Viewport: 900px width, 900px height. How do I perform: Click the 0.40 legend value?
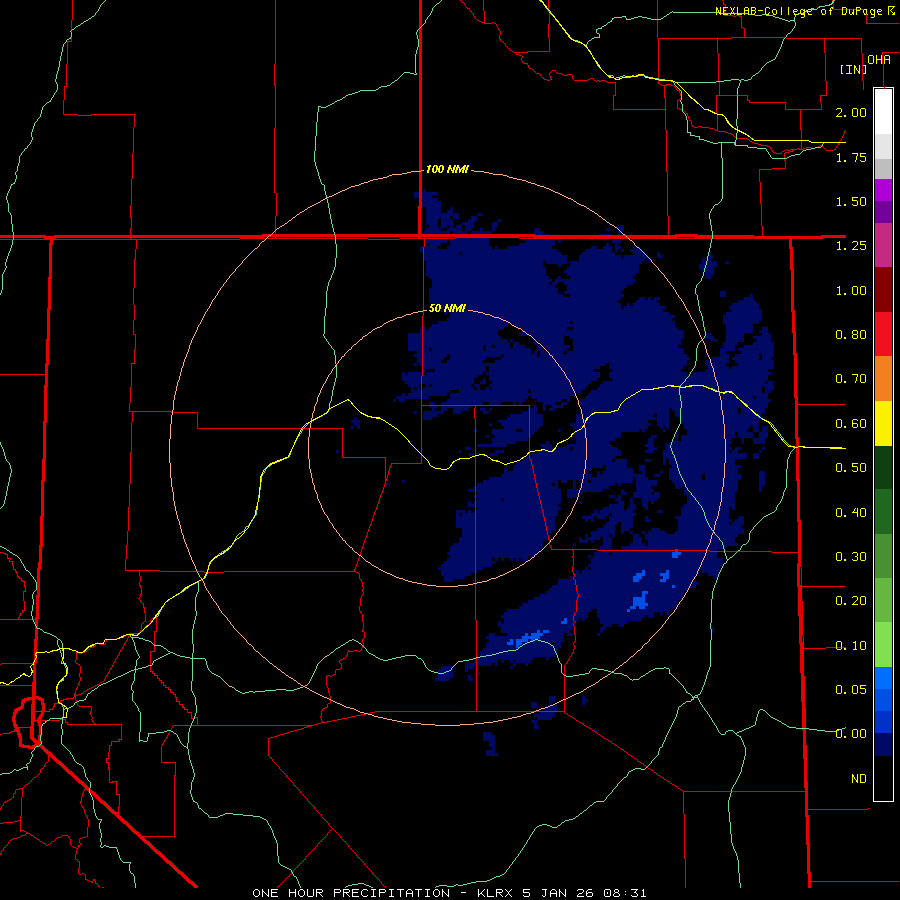point(851,513)
